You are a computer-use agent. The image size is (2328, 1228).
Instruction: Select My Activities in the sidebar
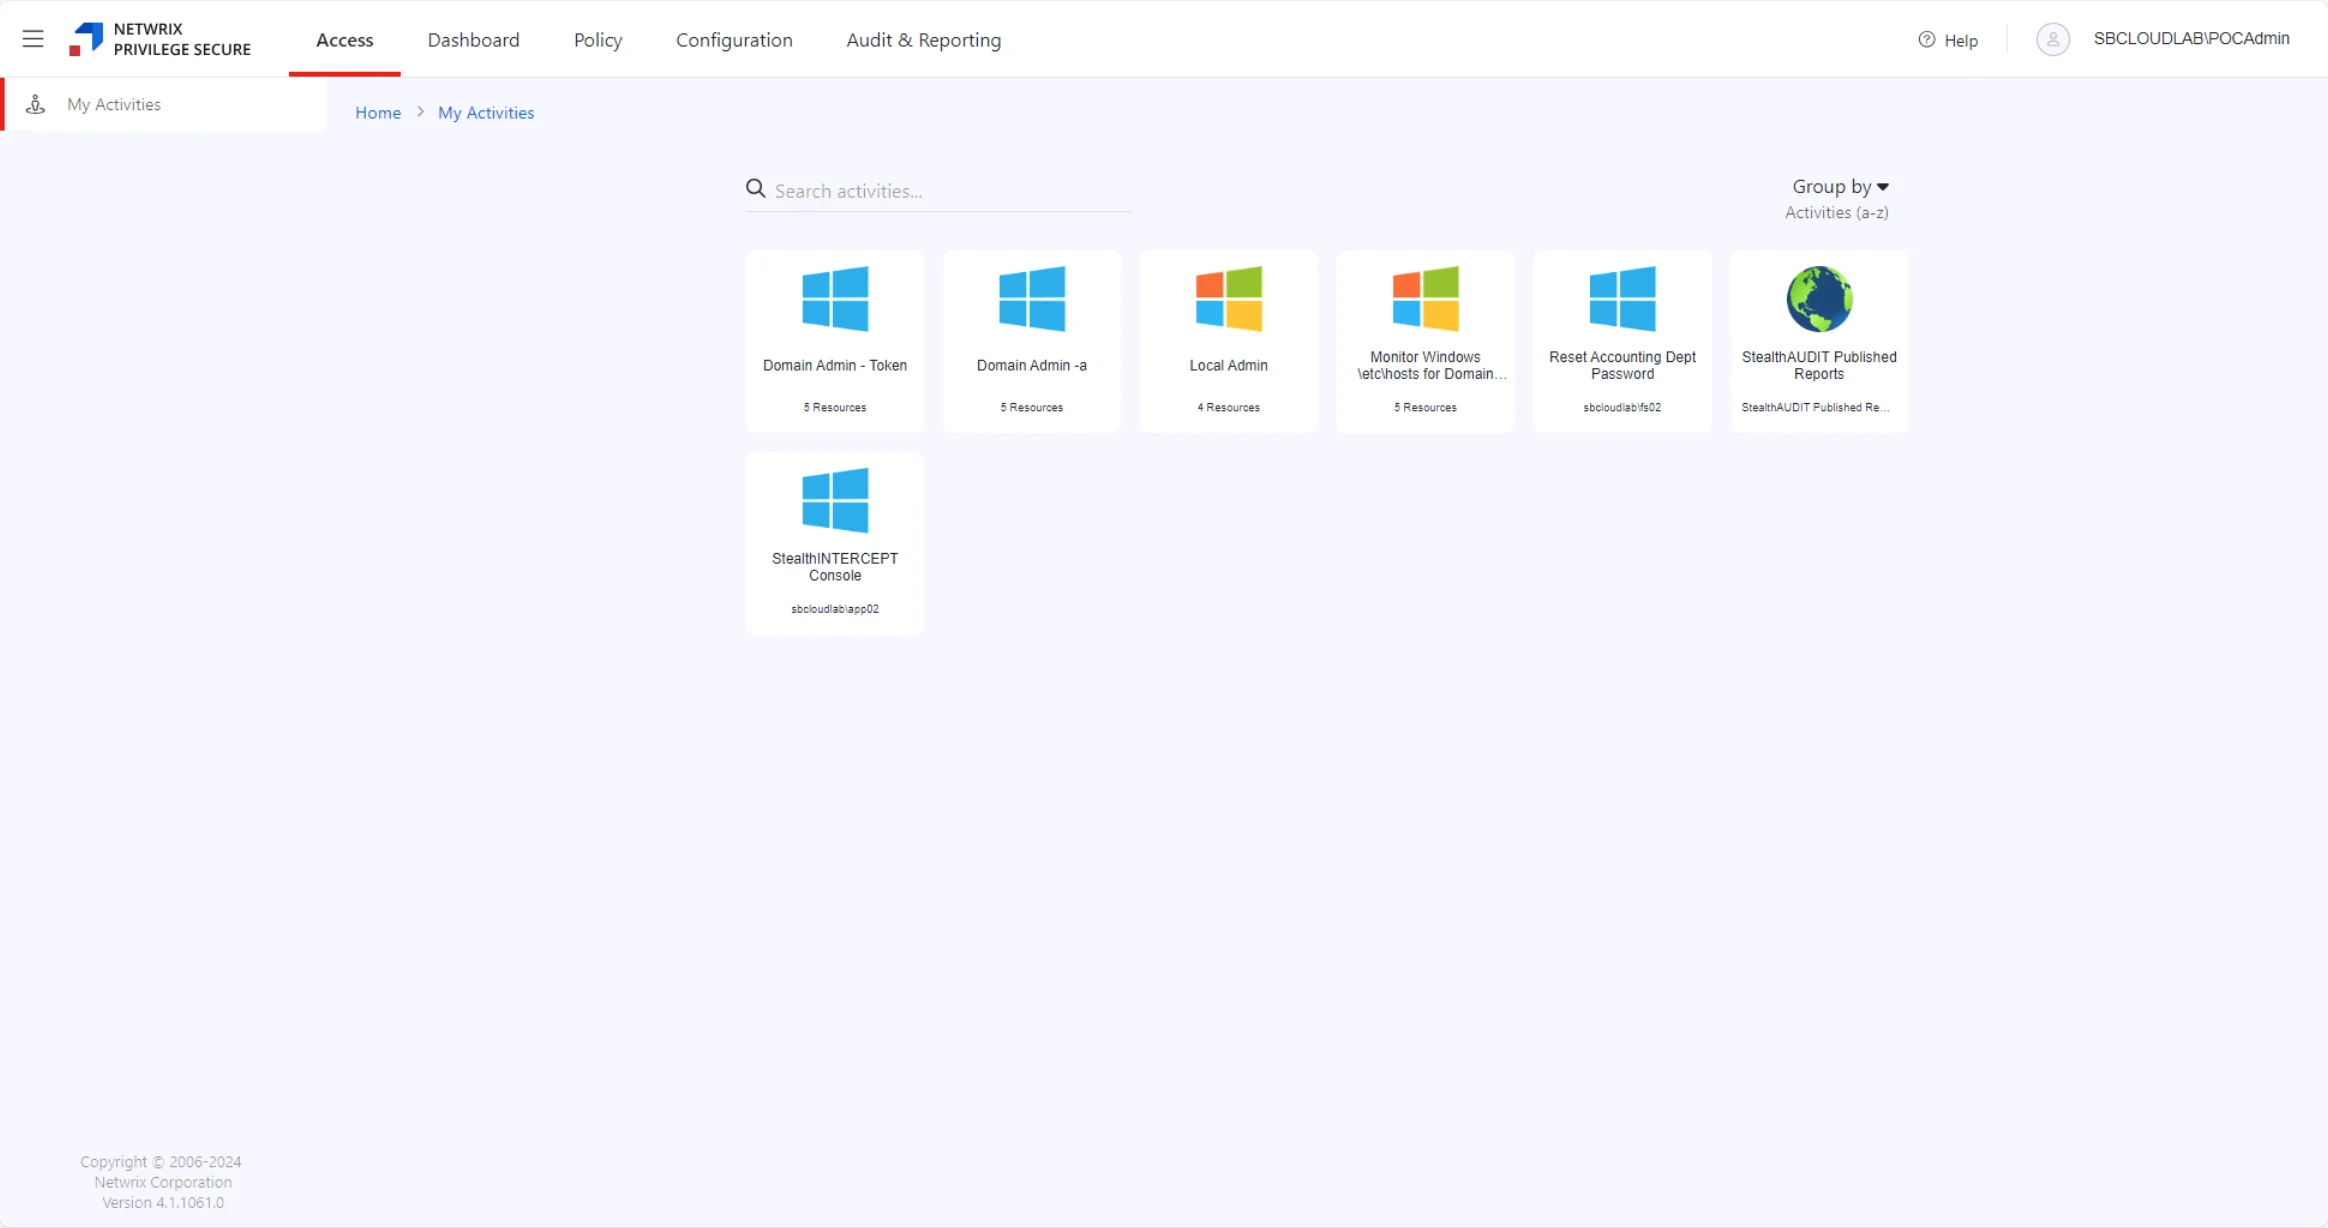(x=165, y=104)
